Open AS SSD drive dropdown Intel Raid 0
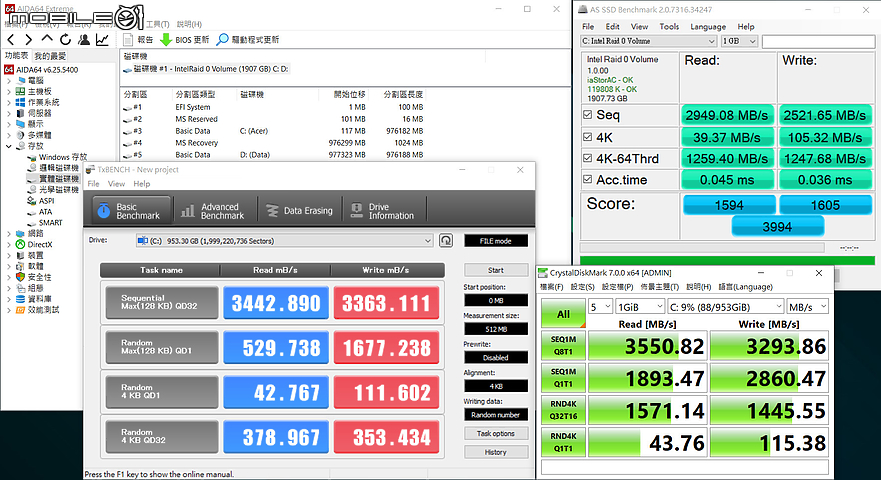The height and width of the screenshot is (480, 881). pos(648,41)
